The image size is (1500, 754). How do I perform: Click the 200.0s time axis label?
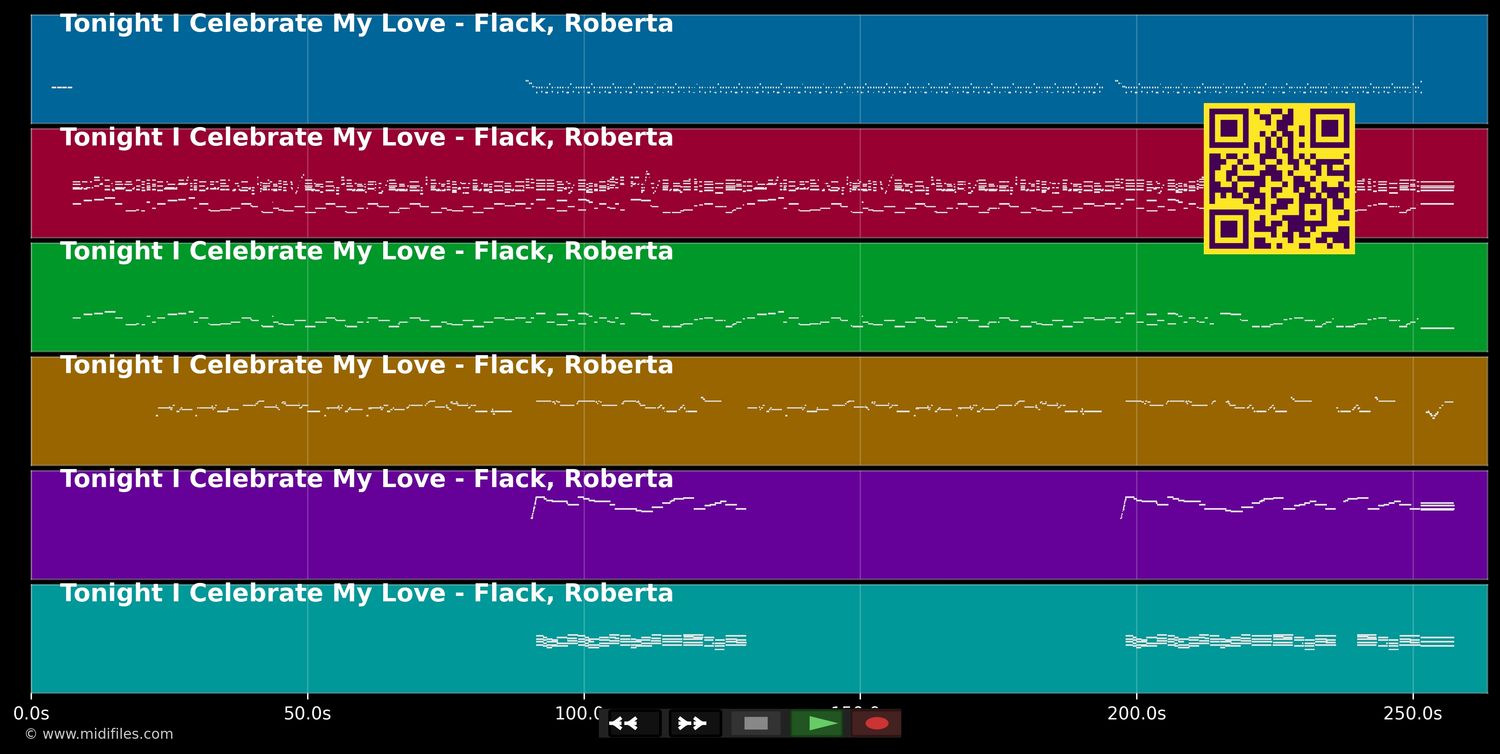click(x=1136, y=713)
